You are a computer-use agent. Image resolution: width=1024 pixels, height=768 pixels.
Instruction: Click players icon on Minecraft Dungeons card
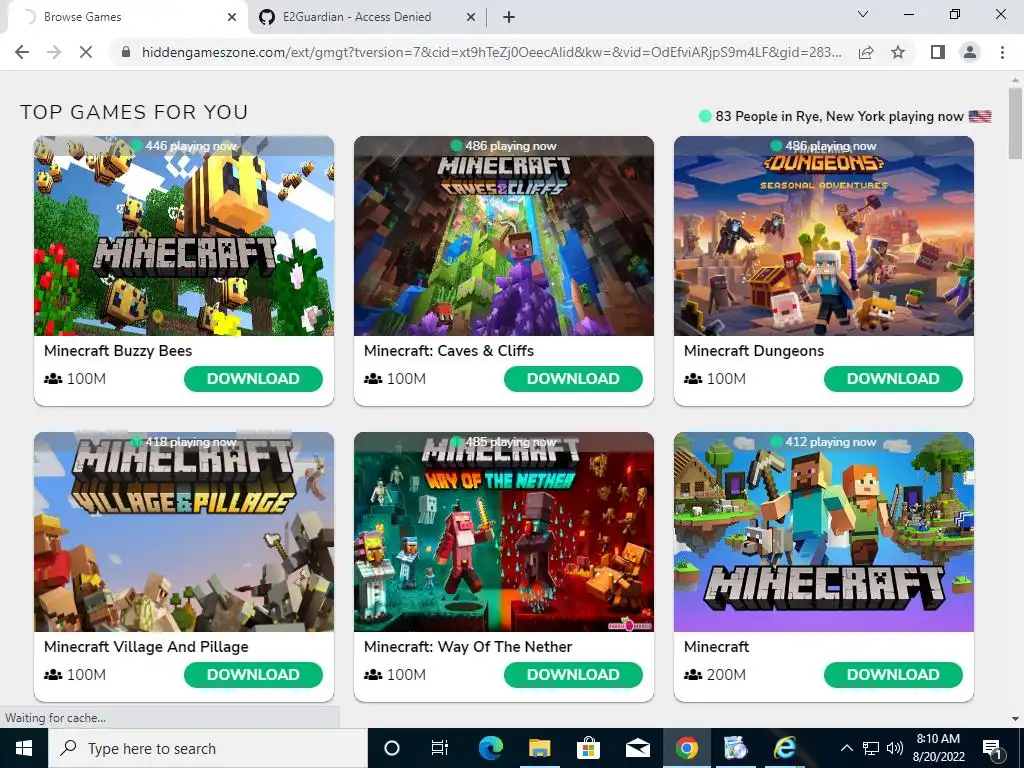693,379
